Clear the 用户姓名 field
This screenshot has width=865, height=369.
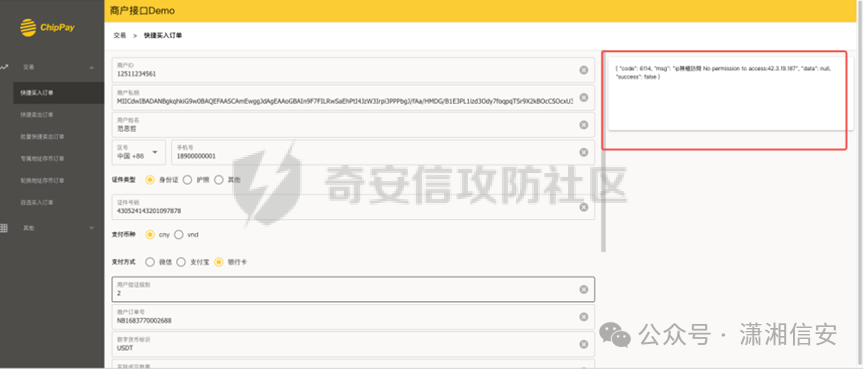[x=584, y=125]
